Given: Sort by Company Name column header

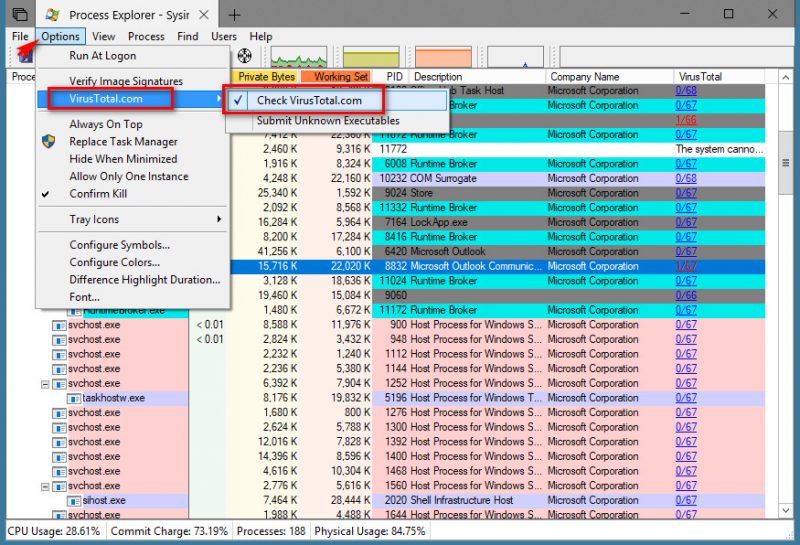Looking at the screenshot, I should click(x=610, y=77).
